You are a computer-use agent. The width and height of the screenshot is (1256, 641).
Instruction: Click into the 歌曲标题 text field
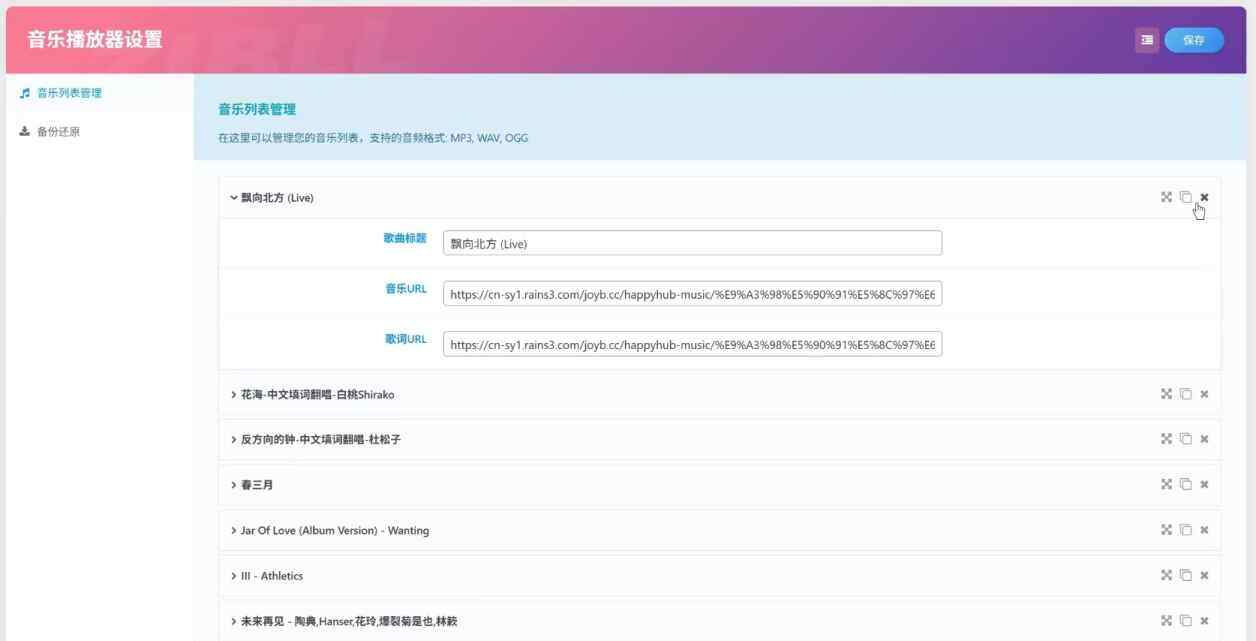pos(692,243)
